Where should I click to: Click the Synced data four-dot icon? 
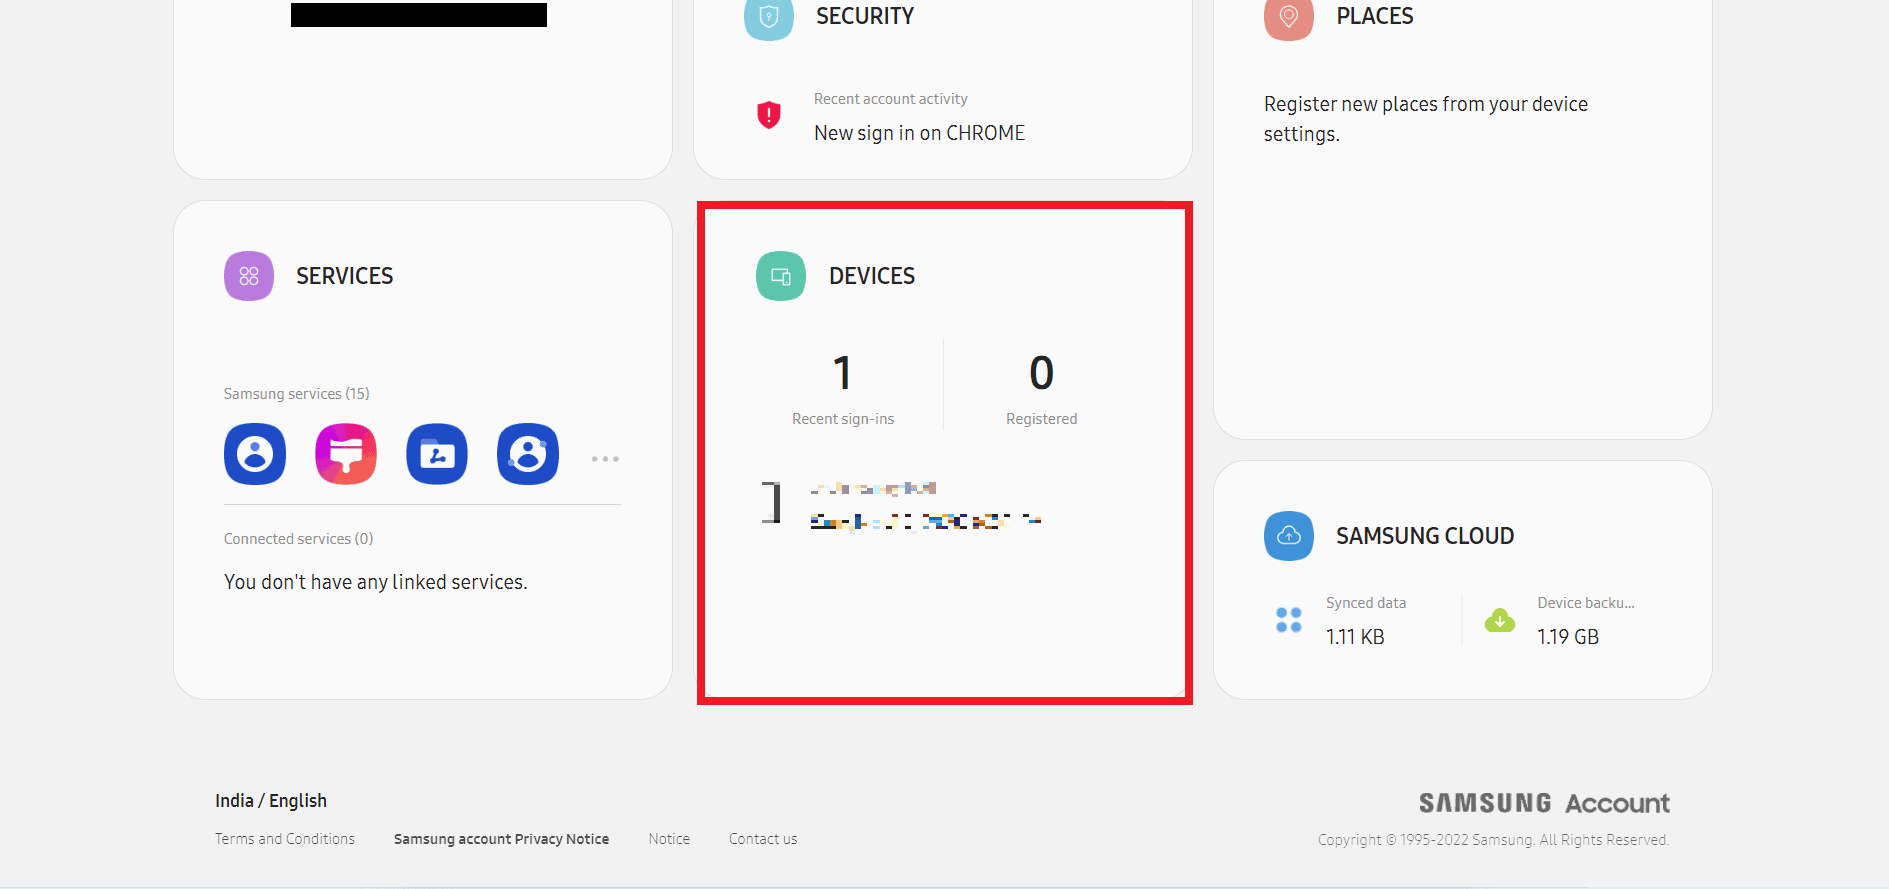(x=1289, y=620)
